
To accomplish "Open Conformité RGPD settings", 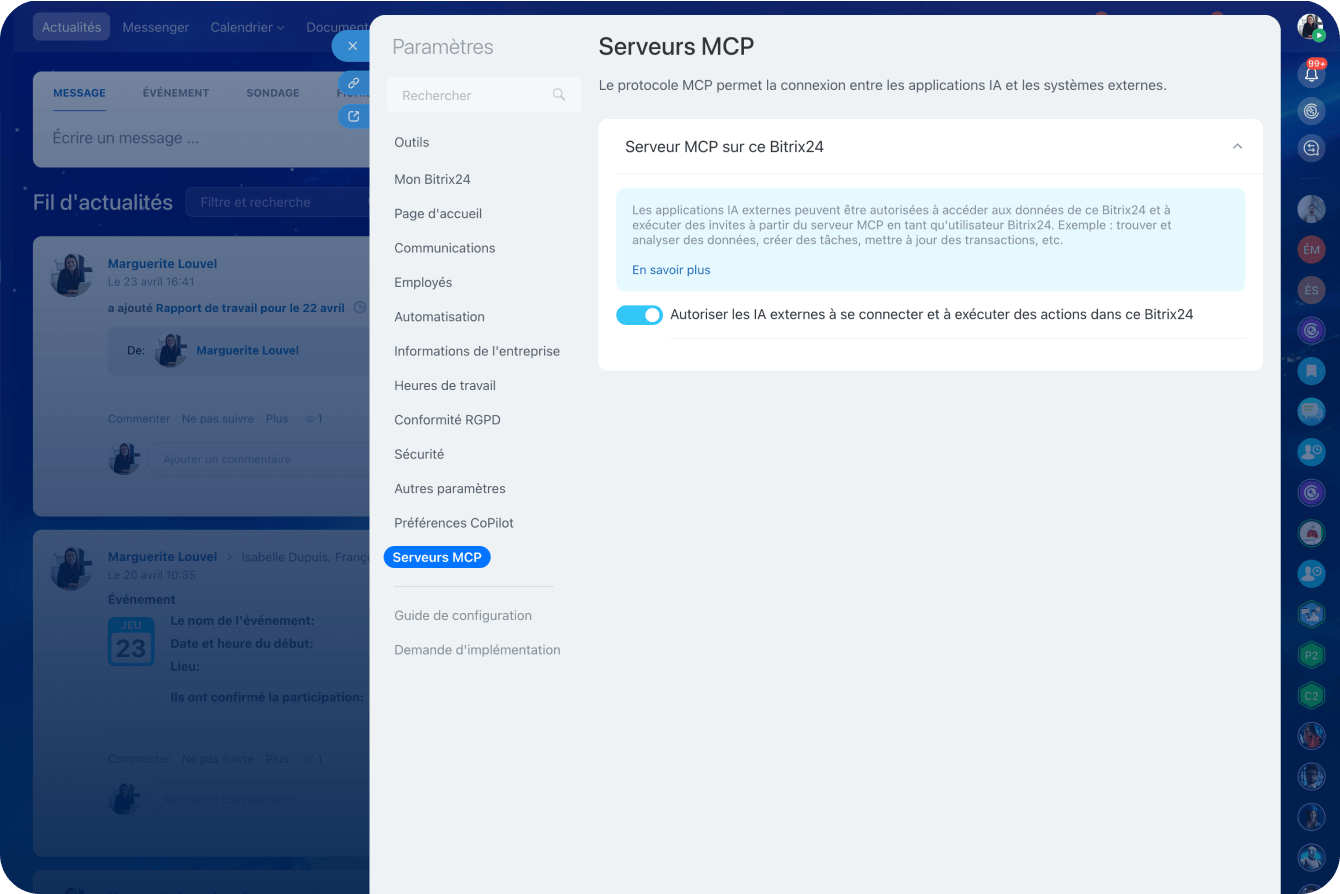I will (x=447, y=420).
